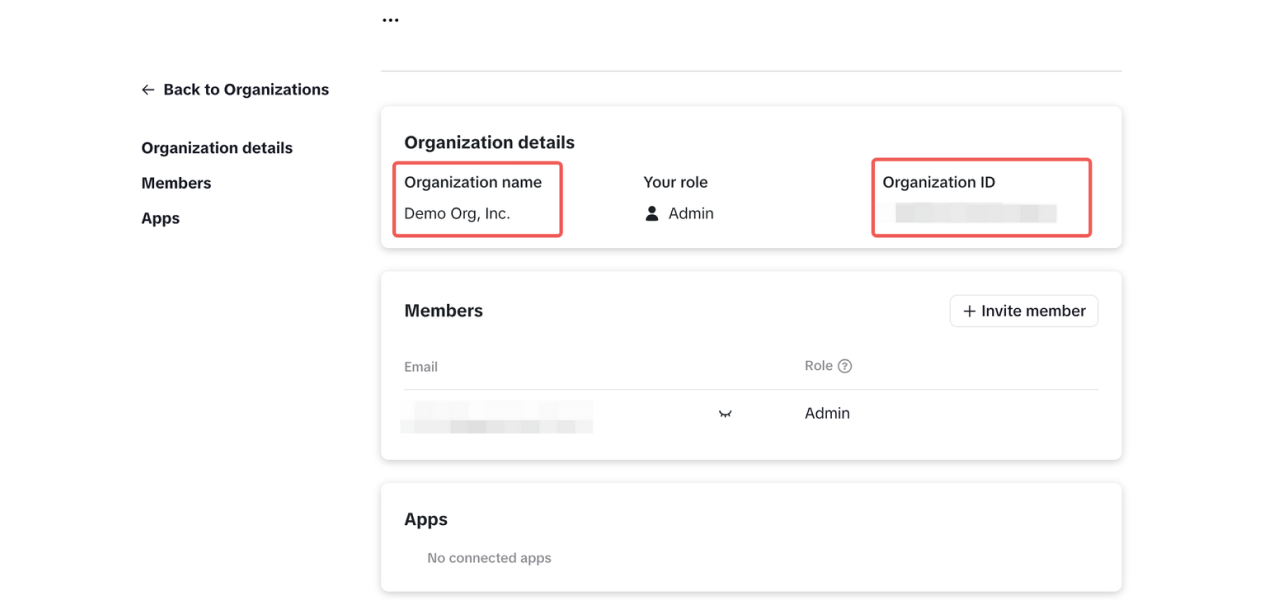Viewport: 1280px width, 600px height.
Task: Click the Role column header label
Action: pyautogui.click(x=818, y=366)
